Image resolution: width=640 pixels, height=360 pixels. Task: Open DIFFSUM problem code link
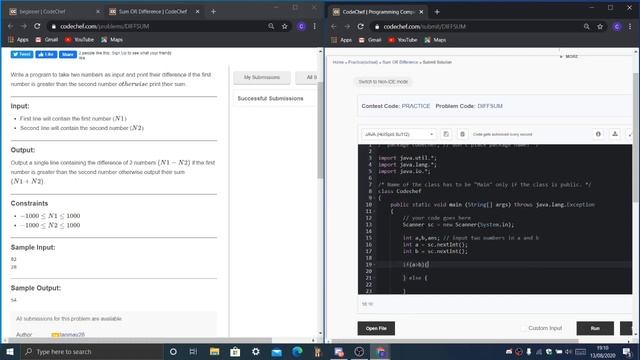(x=490, y=106)
